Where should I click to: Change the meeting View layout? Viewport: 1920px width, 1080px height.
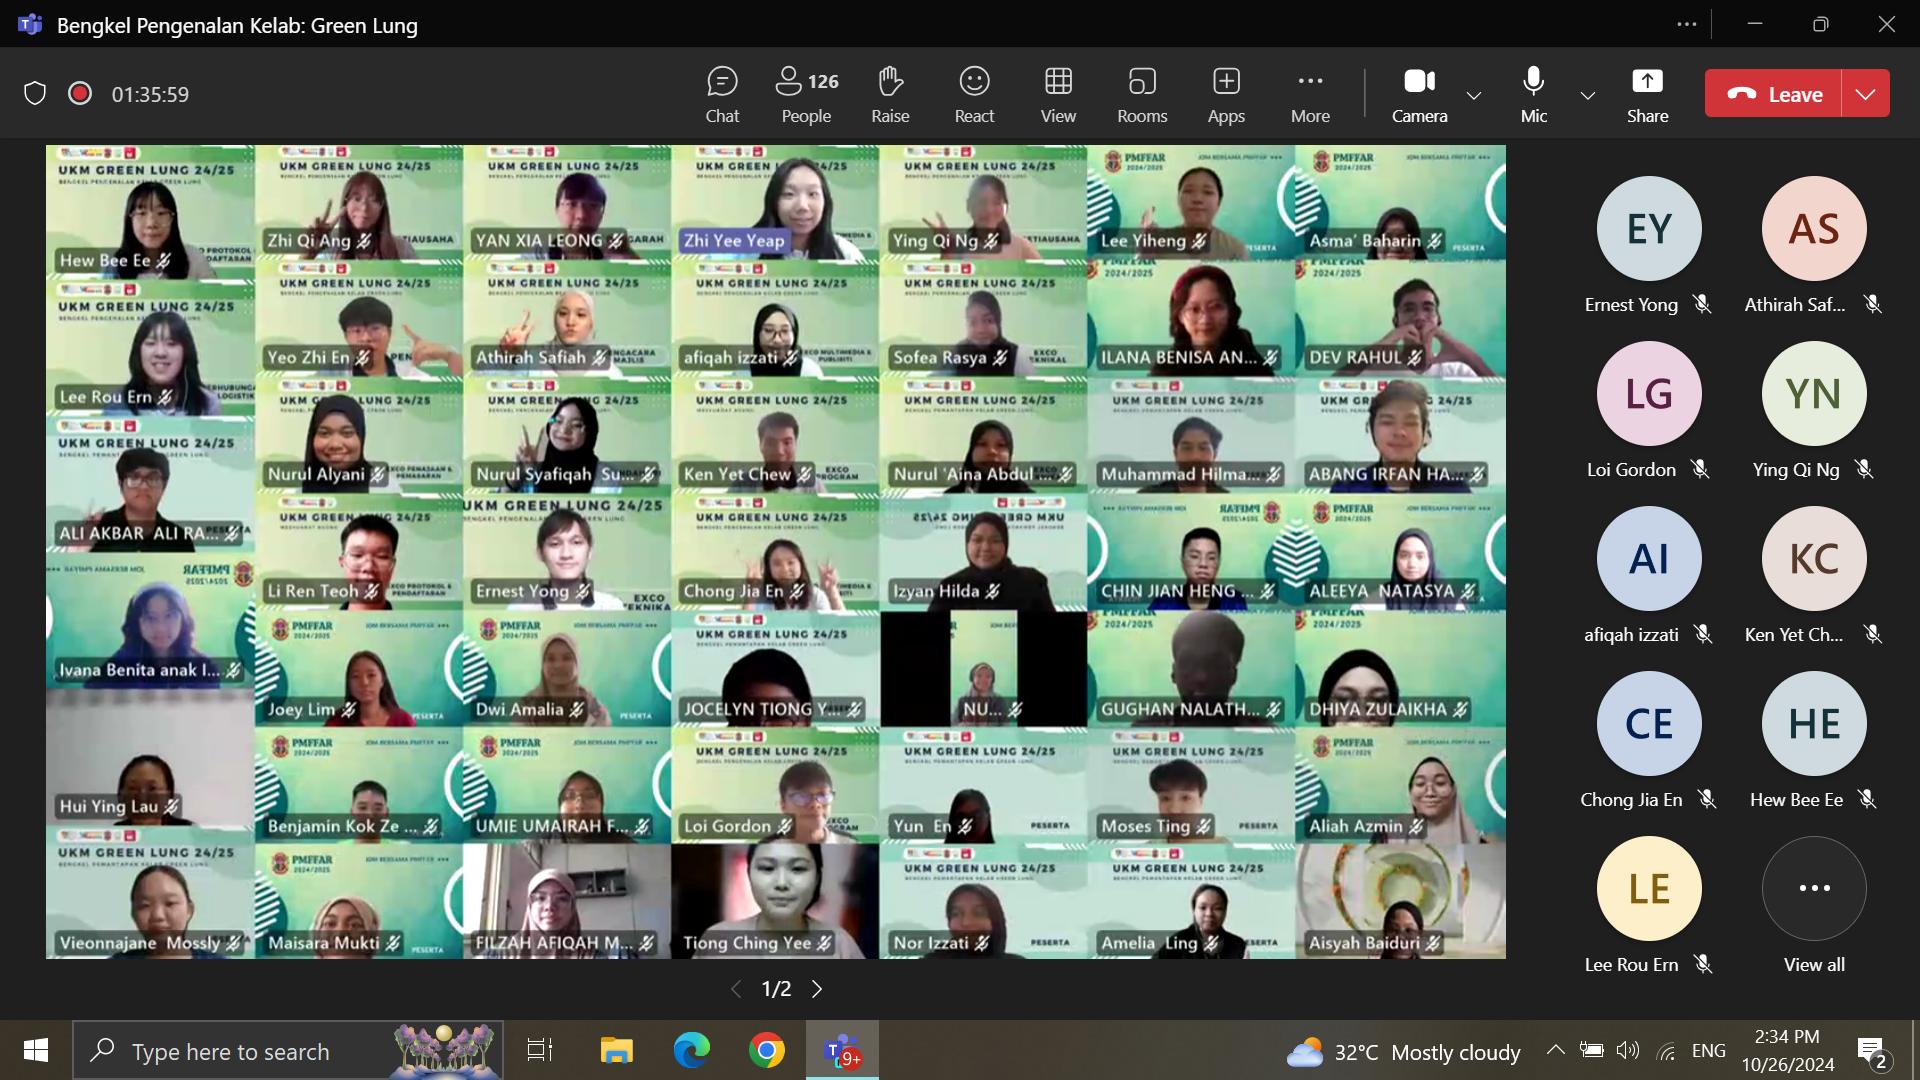(x=1058, y=94)
